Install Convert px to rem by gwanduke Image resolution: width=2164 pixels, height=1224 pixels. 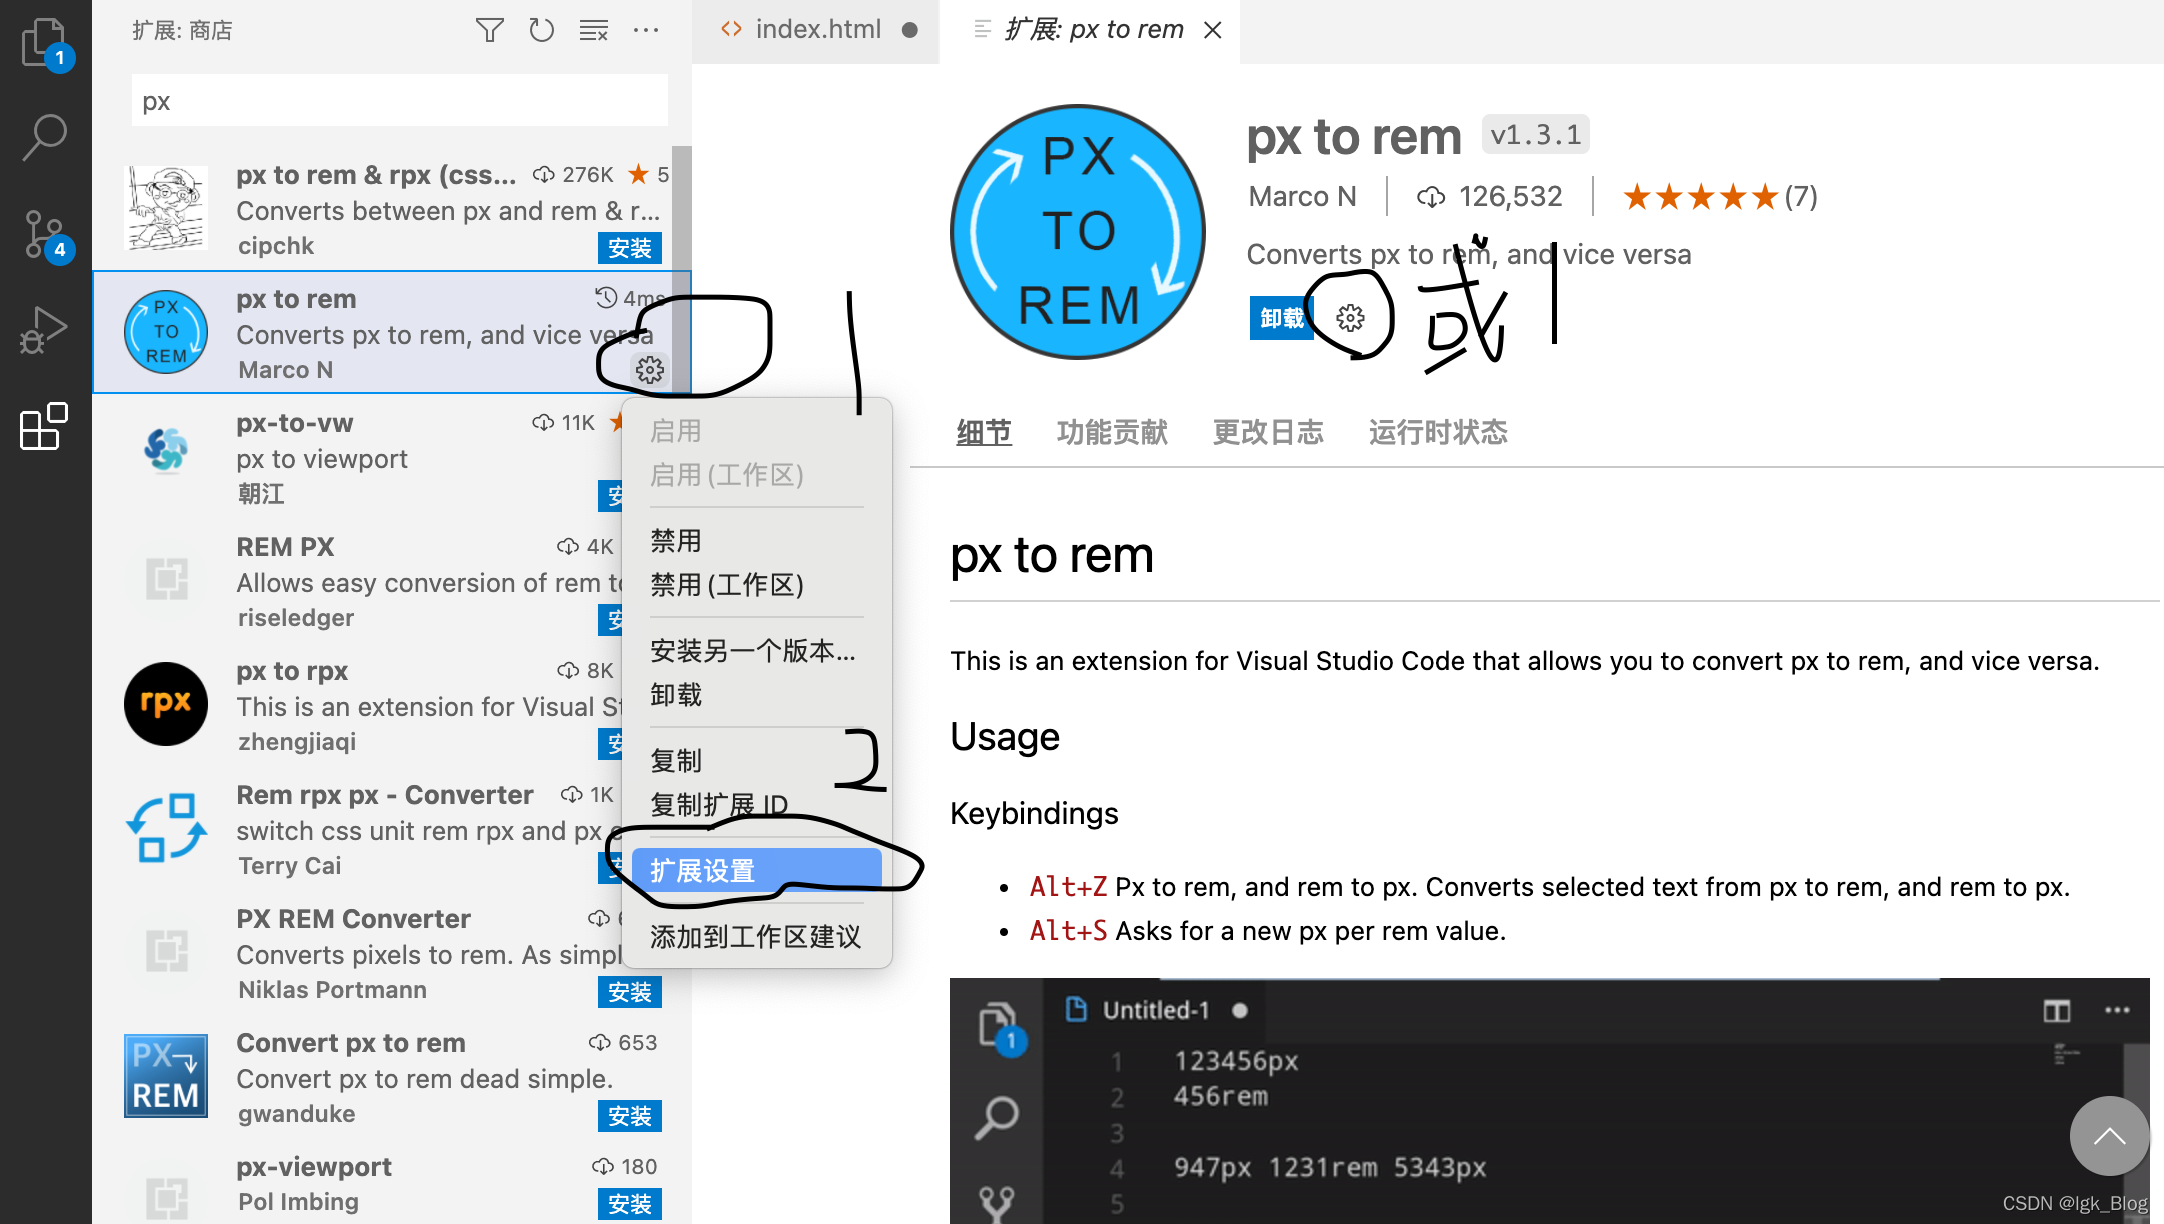click(630, 1116)
